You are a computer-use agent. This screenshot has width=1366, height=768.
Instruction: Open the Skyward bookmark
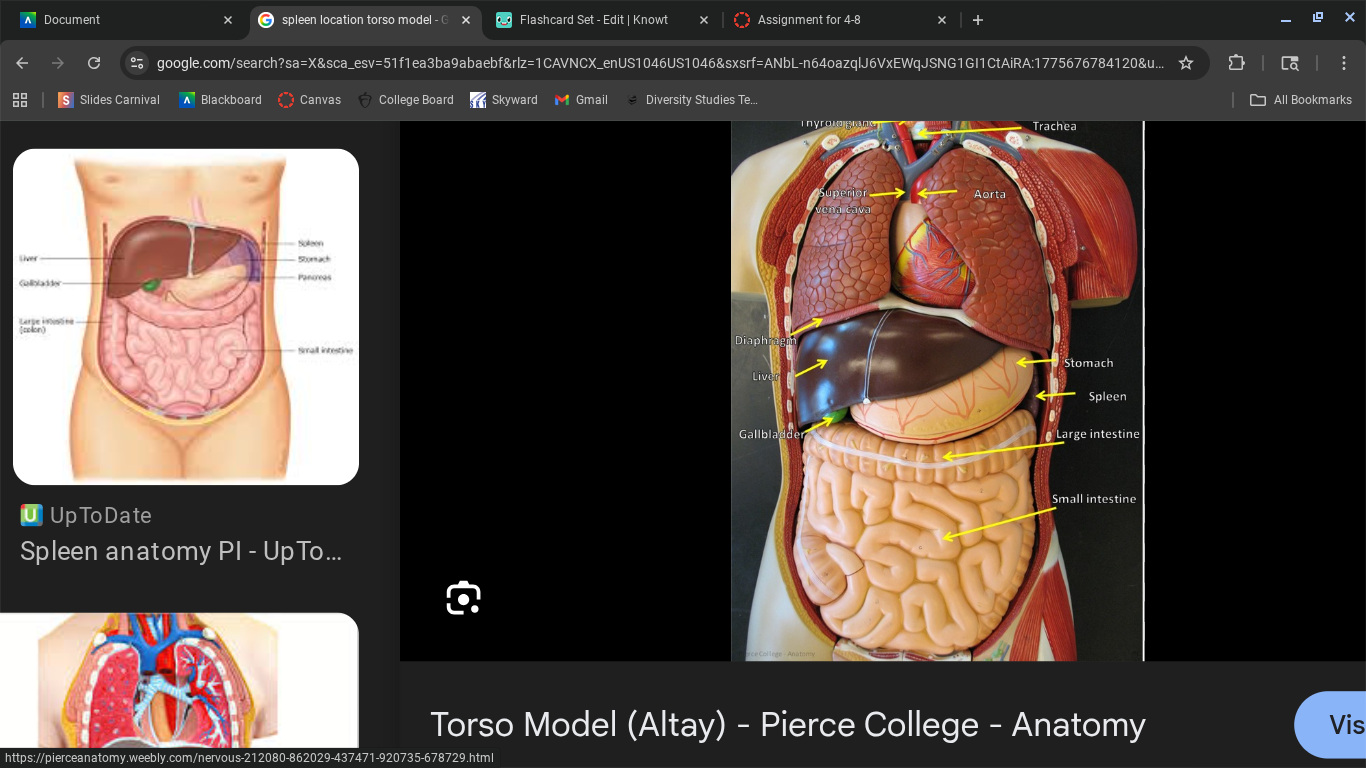pos(504,100)
